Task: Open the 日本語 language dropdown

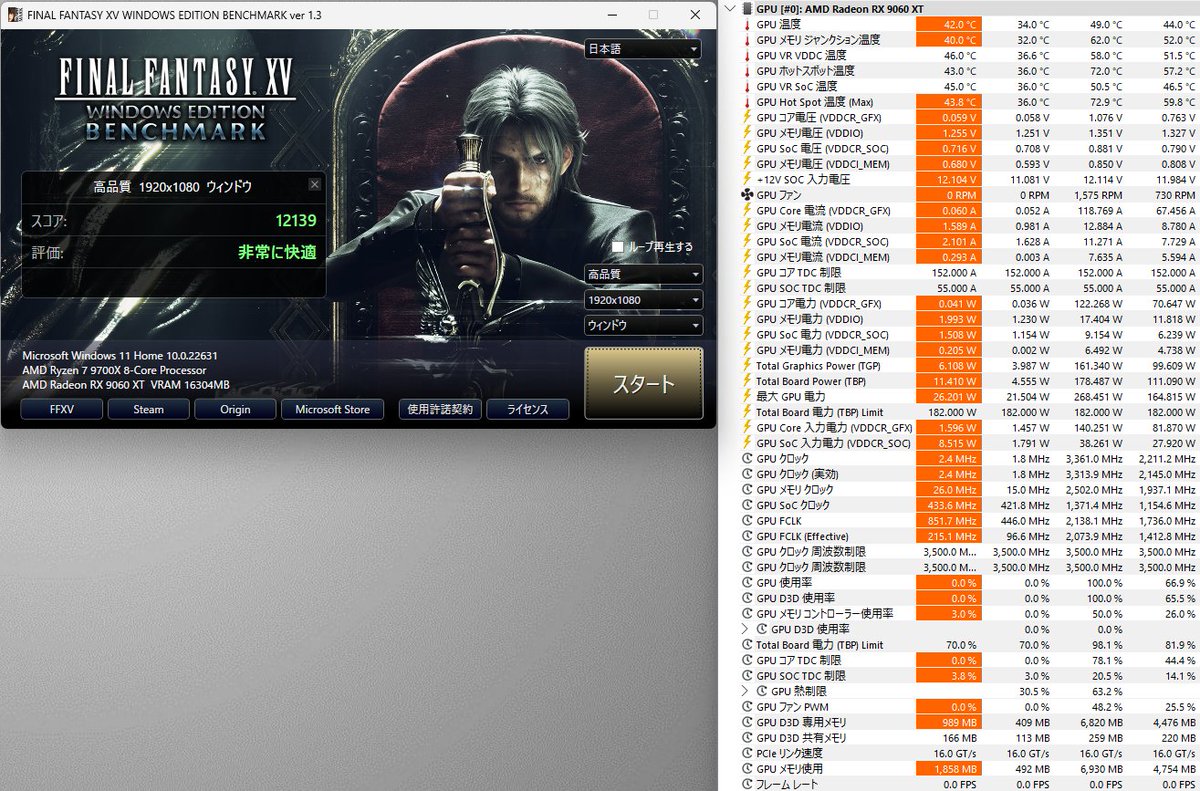Action: [643, 49]
